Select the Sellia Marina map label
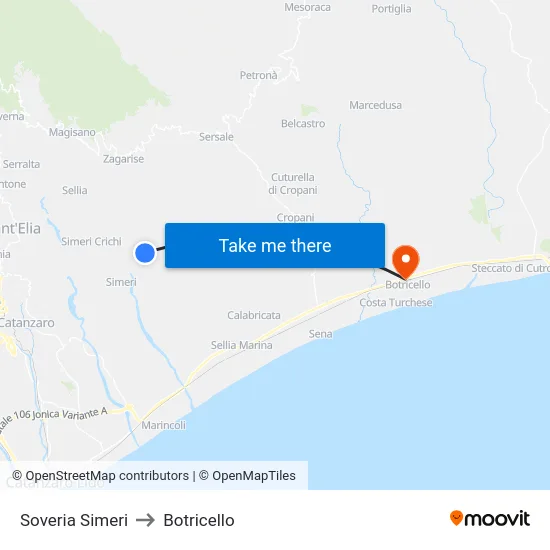Viewport: 550px width, 550px height. [241, 345]
